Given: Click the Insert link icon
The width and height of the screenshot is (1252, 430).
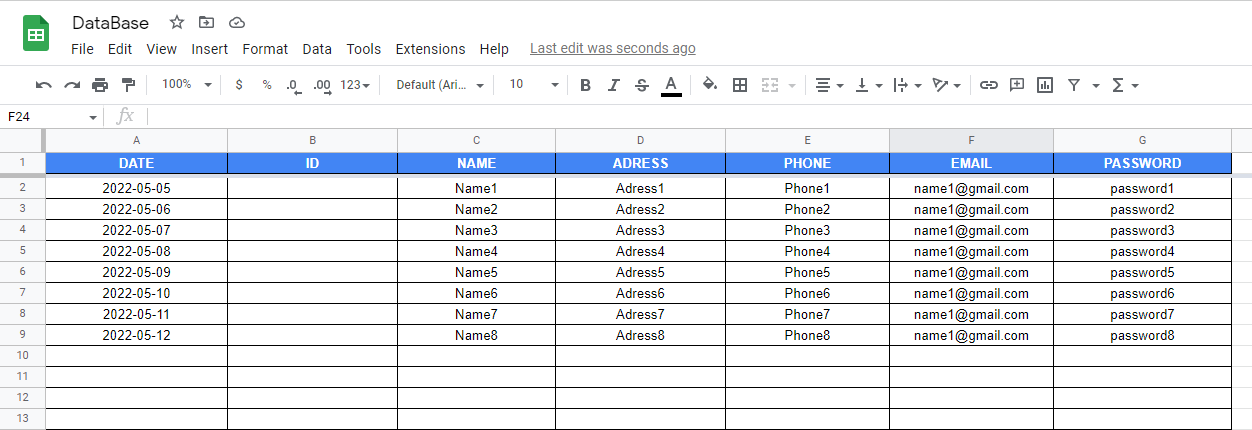Looking at the screenshot, I should [x=988, y=85].
